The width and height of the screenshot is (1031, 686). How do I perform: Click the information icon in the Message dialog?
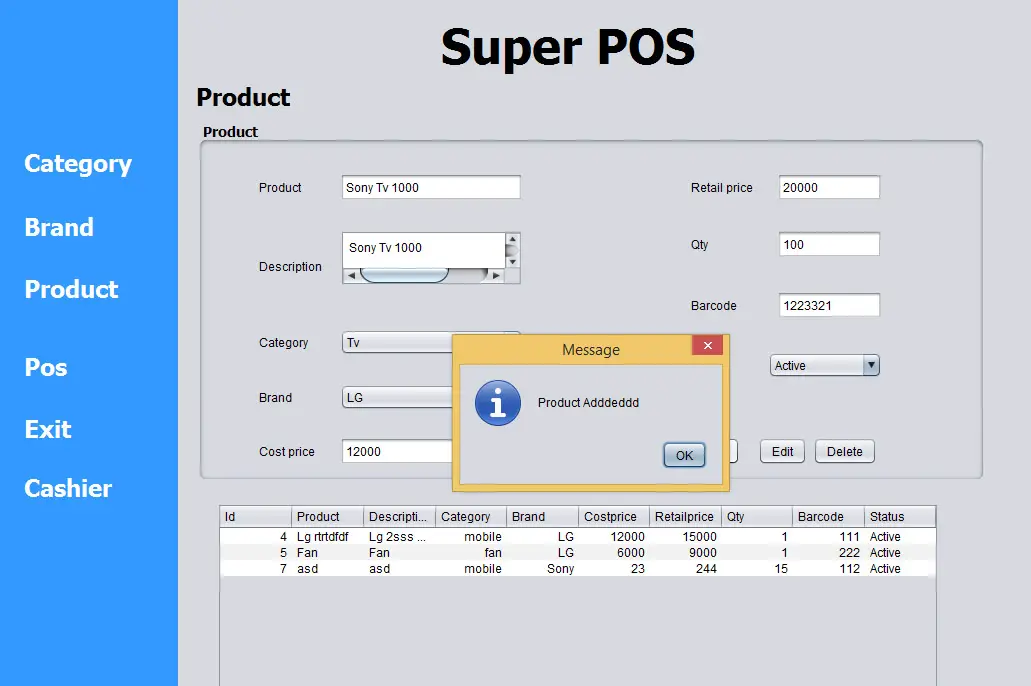pos(497,402)
